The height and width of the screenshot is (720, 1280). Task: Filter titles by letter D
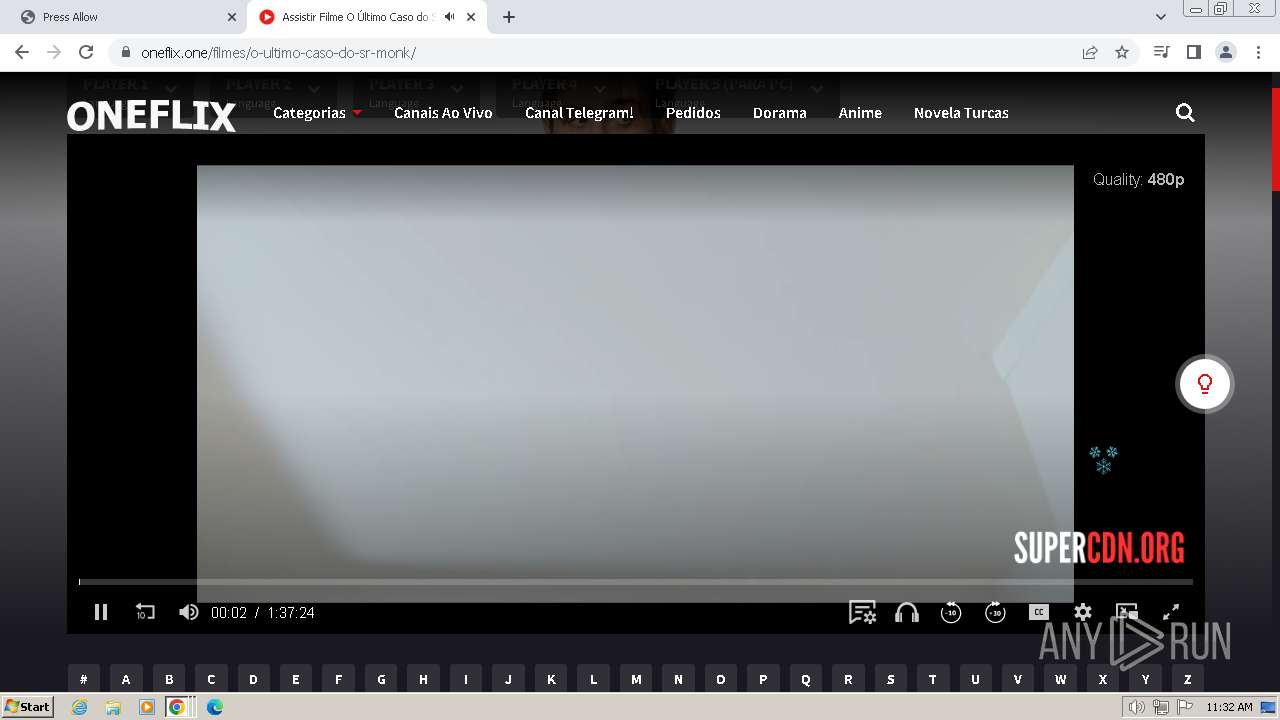(x=253, y=679)
